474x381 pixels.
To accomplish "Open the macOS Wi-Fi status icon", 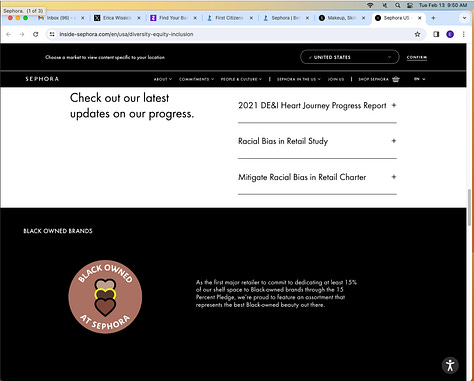I will (370, 5).
